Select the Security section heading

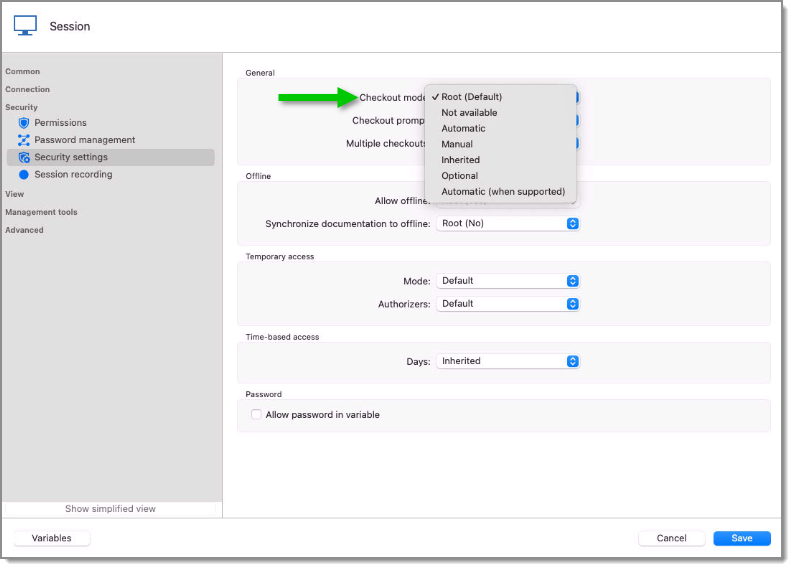click(22, 107)
